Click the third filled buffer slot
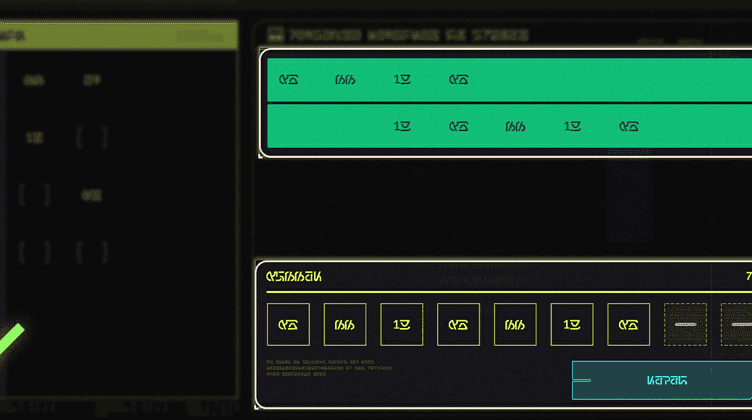Viewport: 752px width, 420px height. (x=401, y=325)
